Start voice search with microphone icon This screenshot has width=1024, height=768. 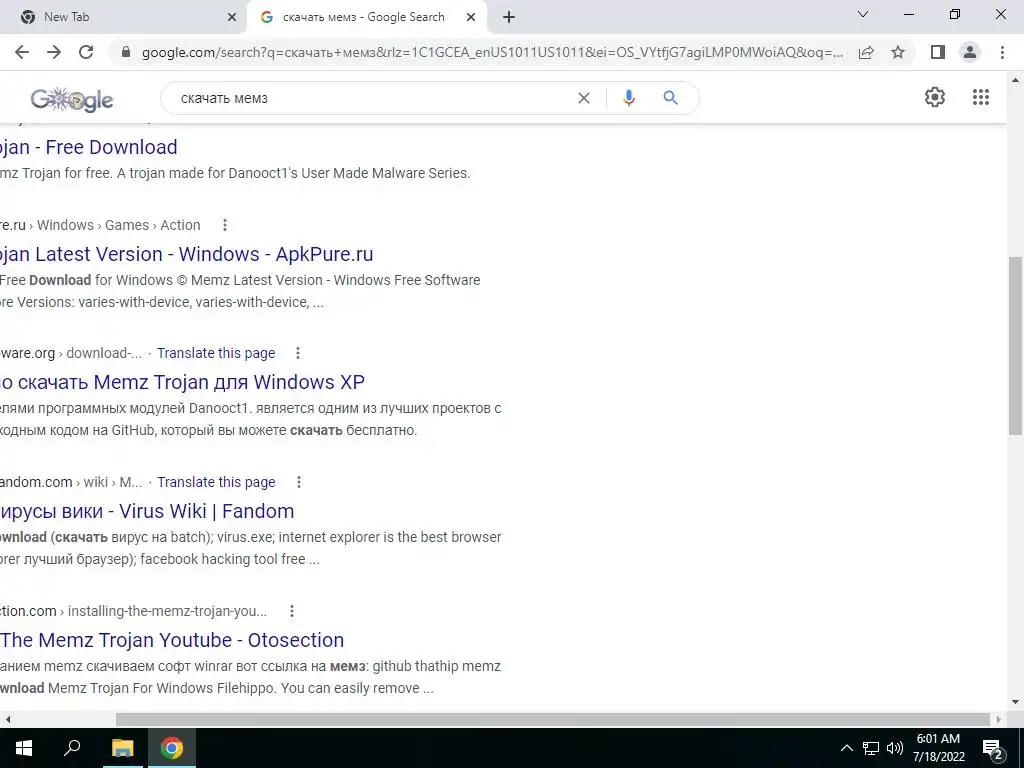click(629, 98)
